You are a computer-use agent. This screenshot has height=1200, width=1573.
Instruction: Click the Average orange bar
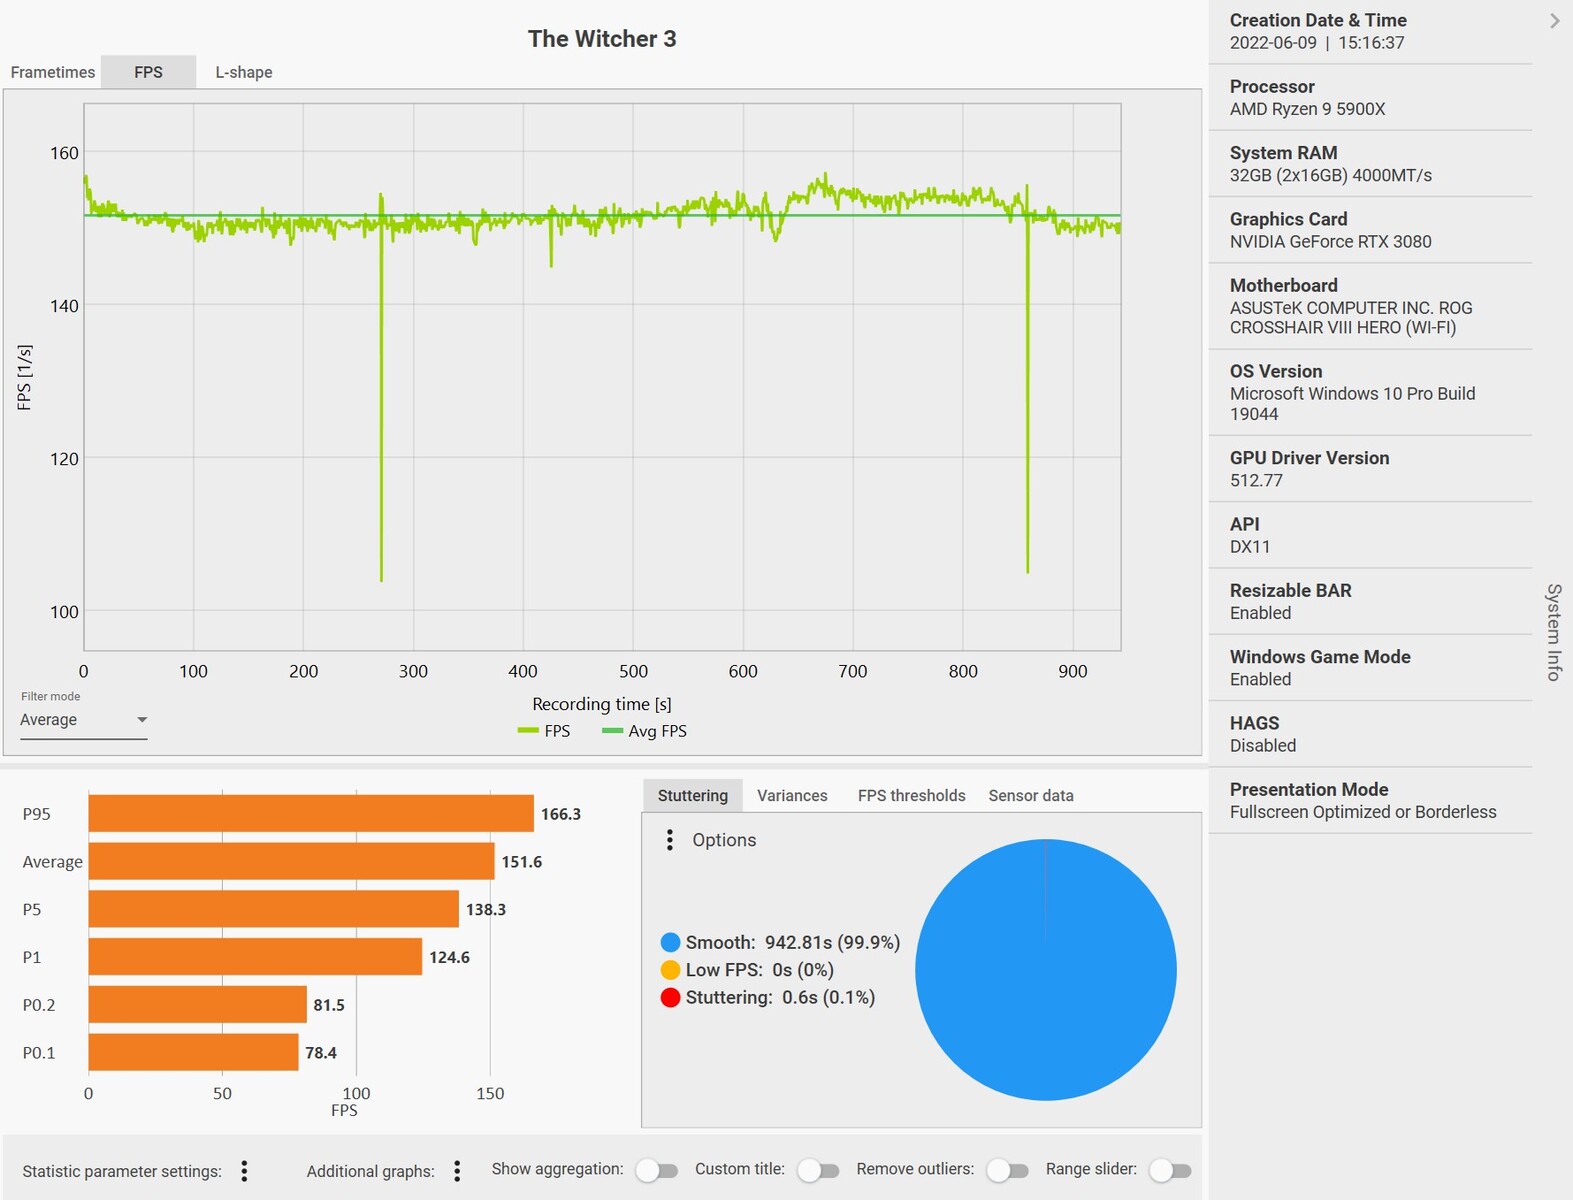(291, 861)
